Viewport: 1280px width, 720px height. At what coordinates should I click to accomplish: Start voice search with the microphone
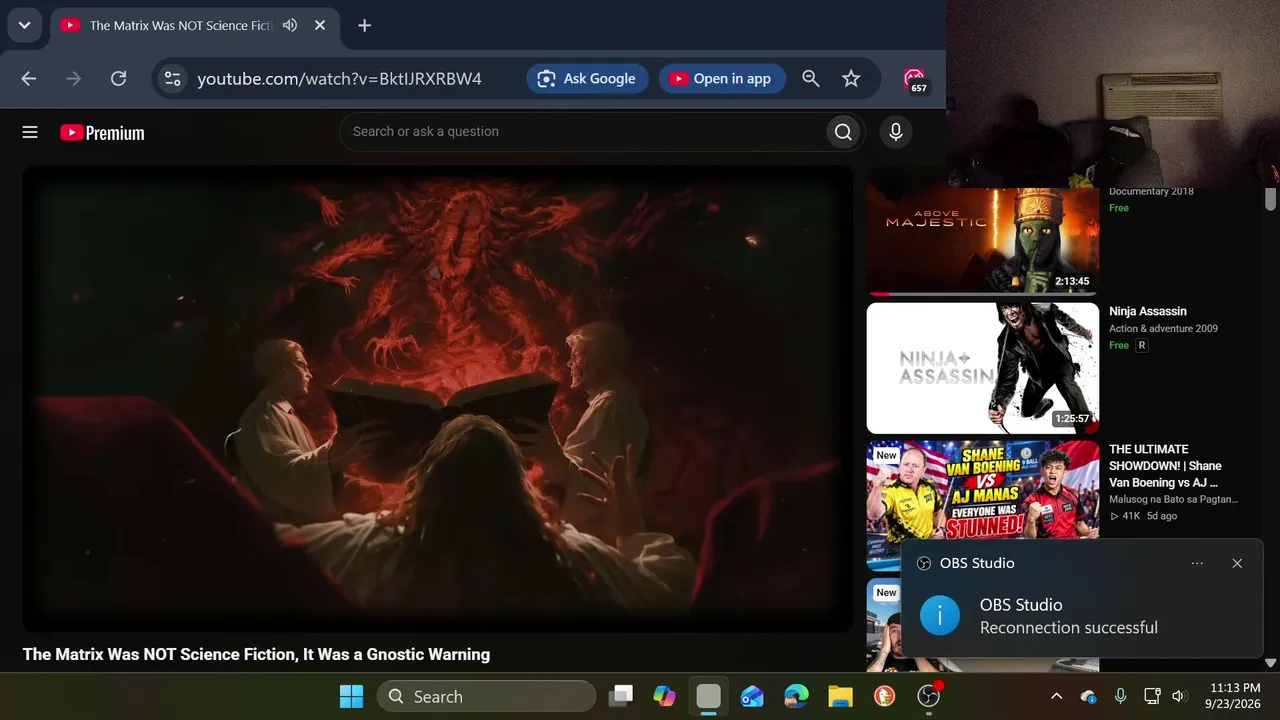click(895, 132)
